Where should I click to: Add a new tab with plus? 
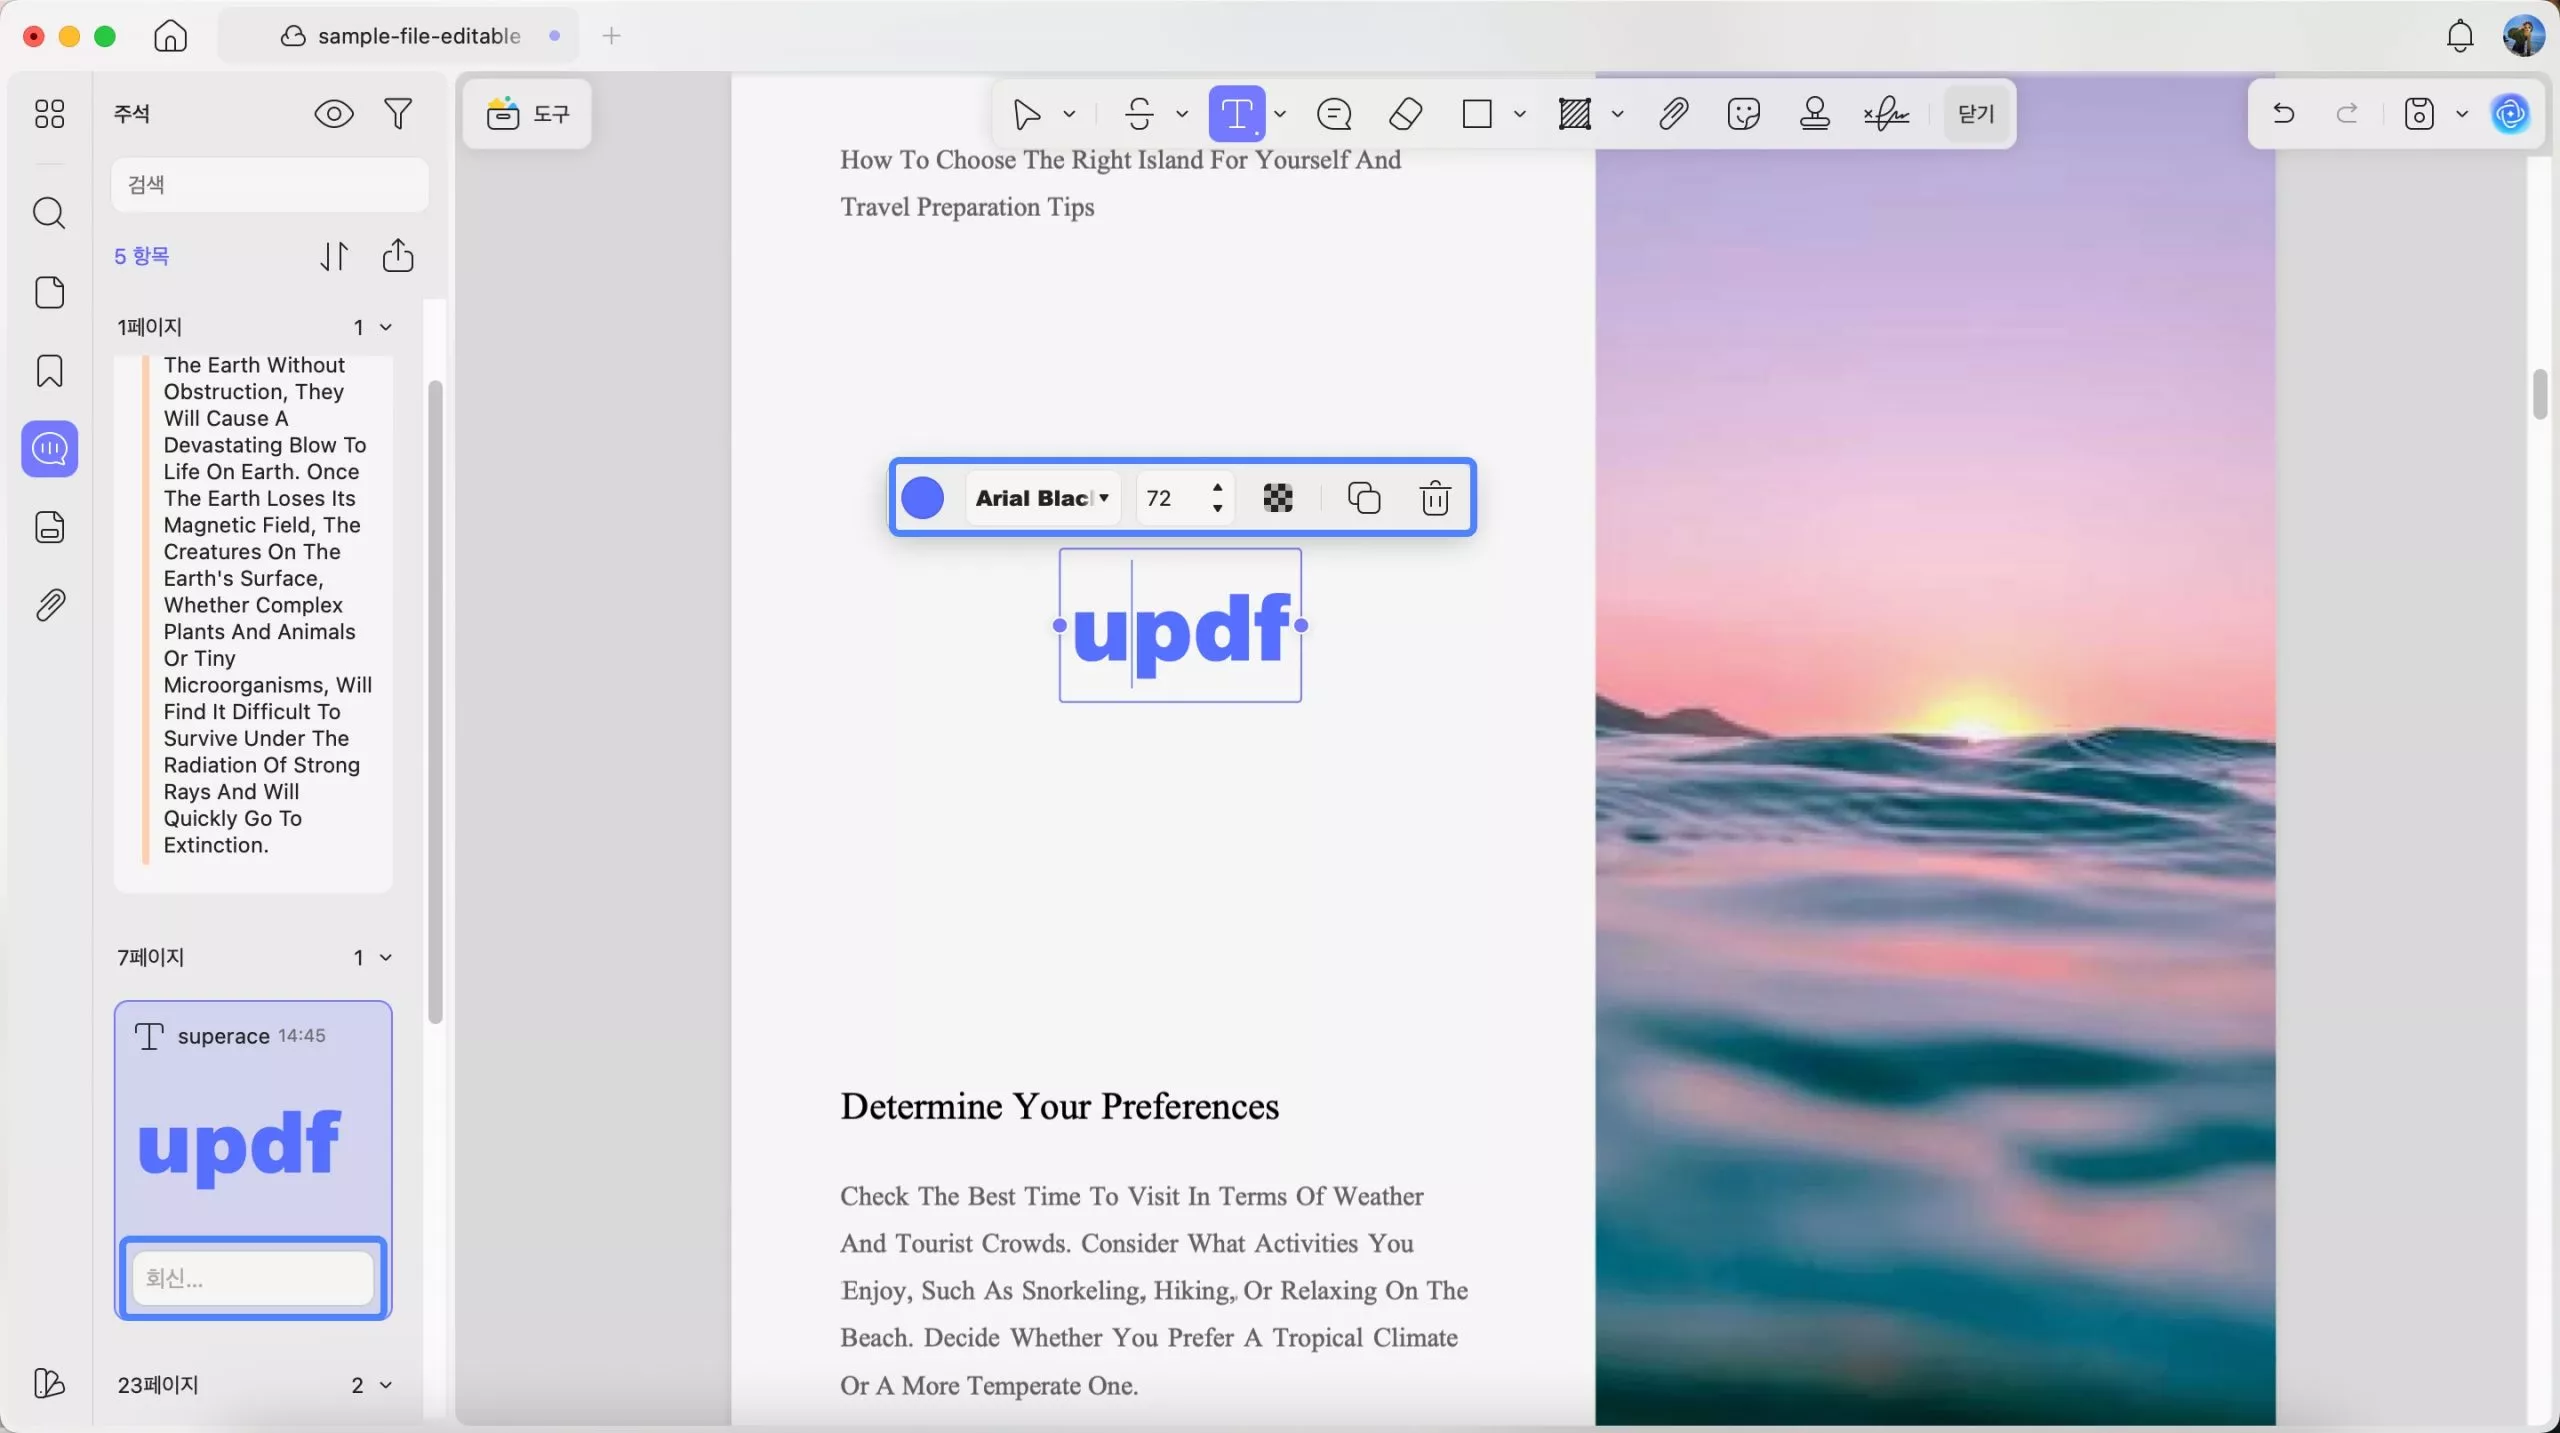click(612, 36)
